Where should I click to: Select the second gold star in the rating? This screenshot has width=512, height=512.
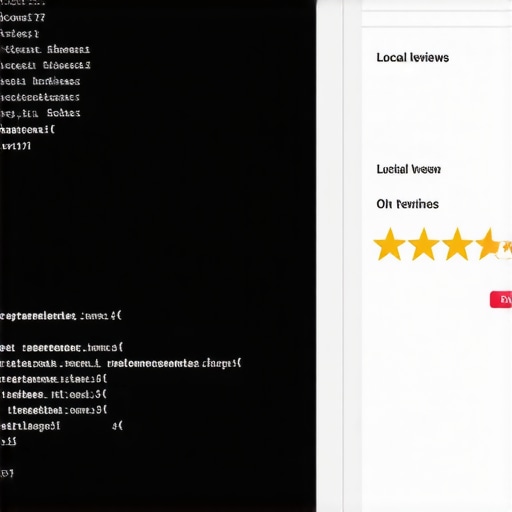(424, 244)
